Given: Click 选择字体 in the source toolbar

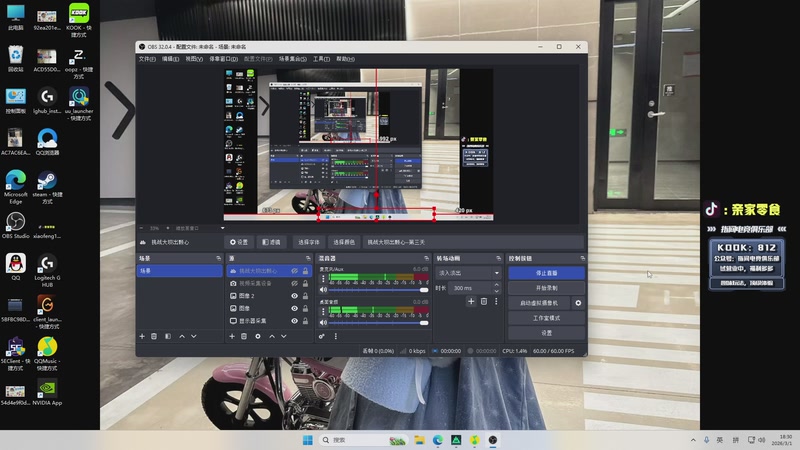Looking at the screenshot, I should point(308,242).
